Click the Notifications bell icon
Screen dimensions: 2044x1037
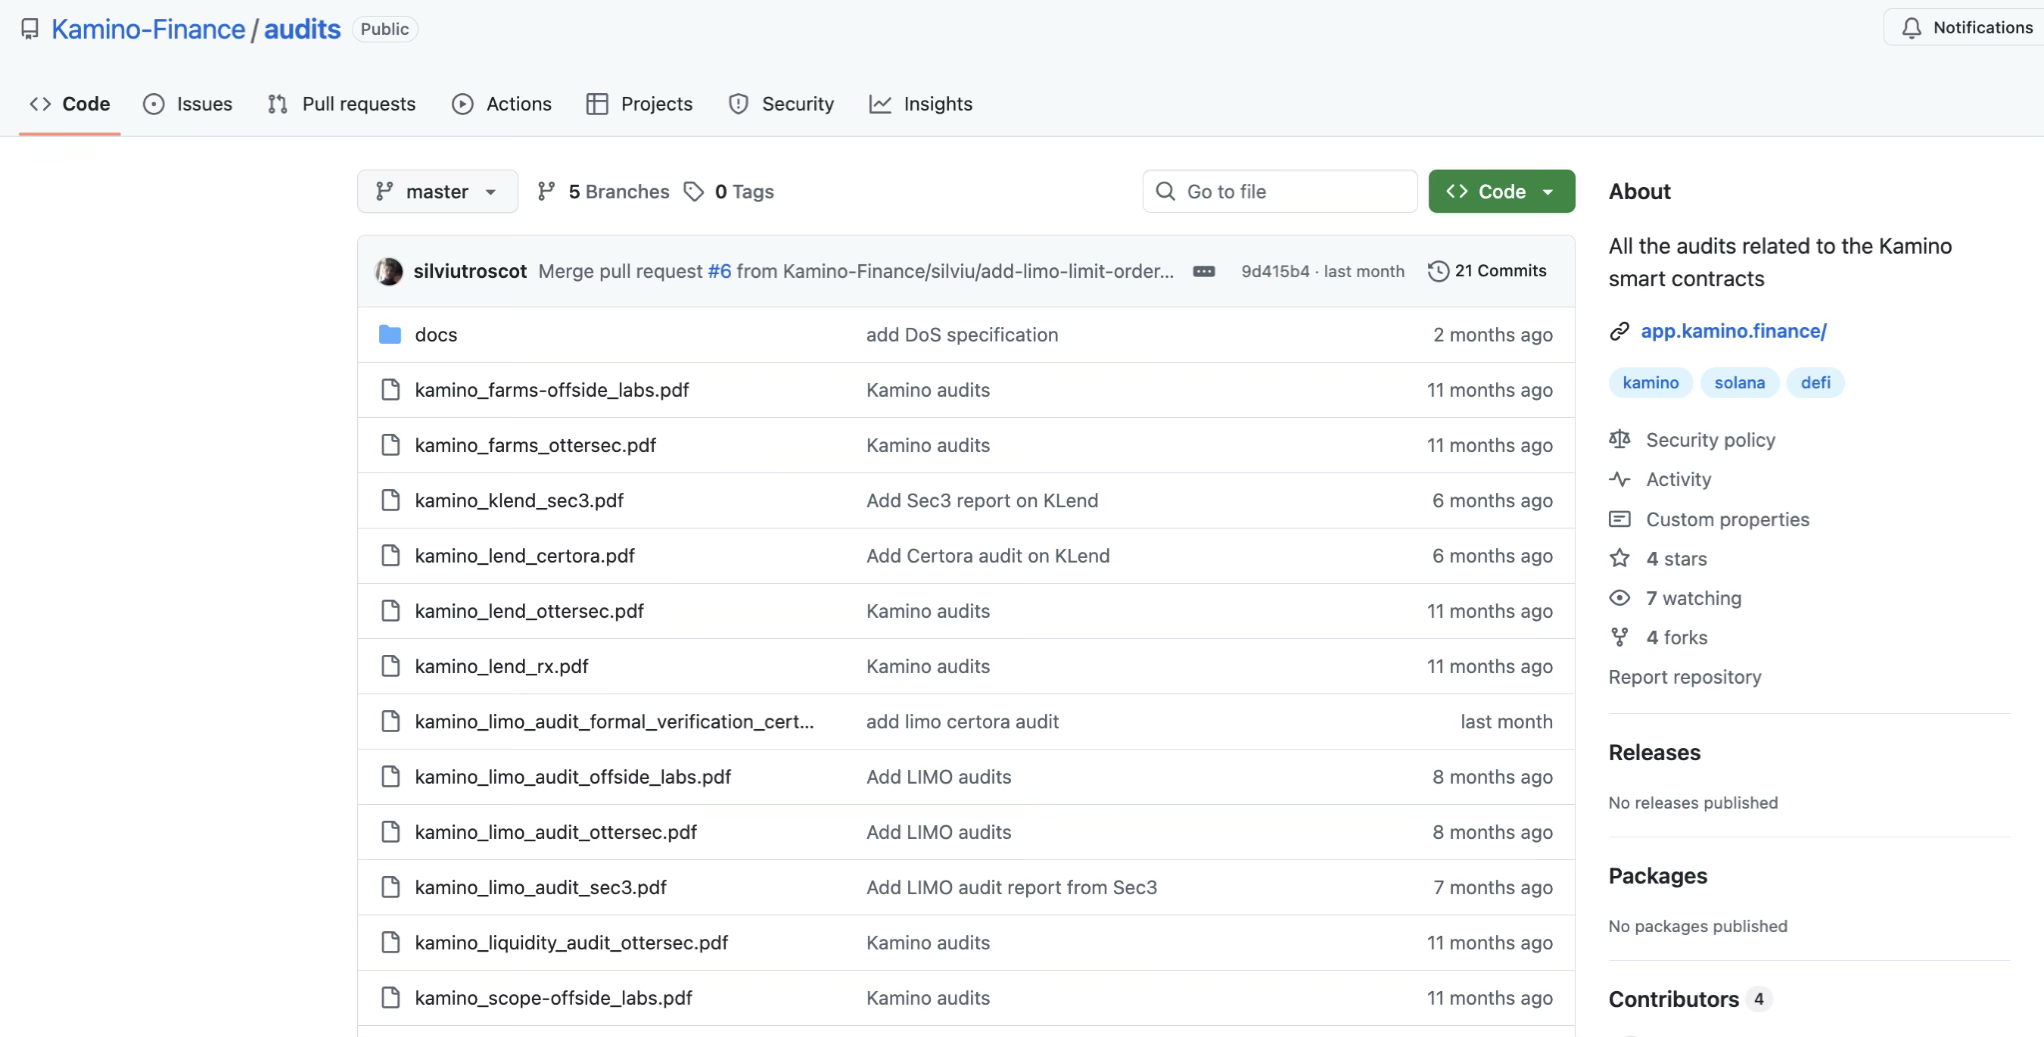point(1911,28)
